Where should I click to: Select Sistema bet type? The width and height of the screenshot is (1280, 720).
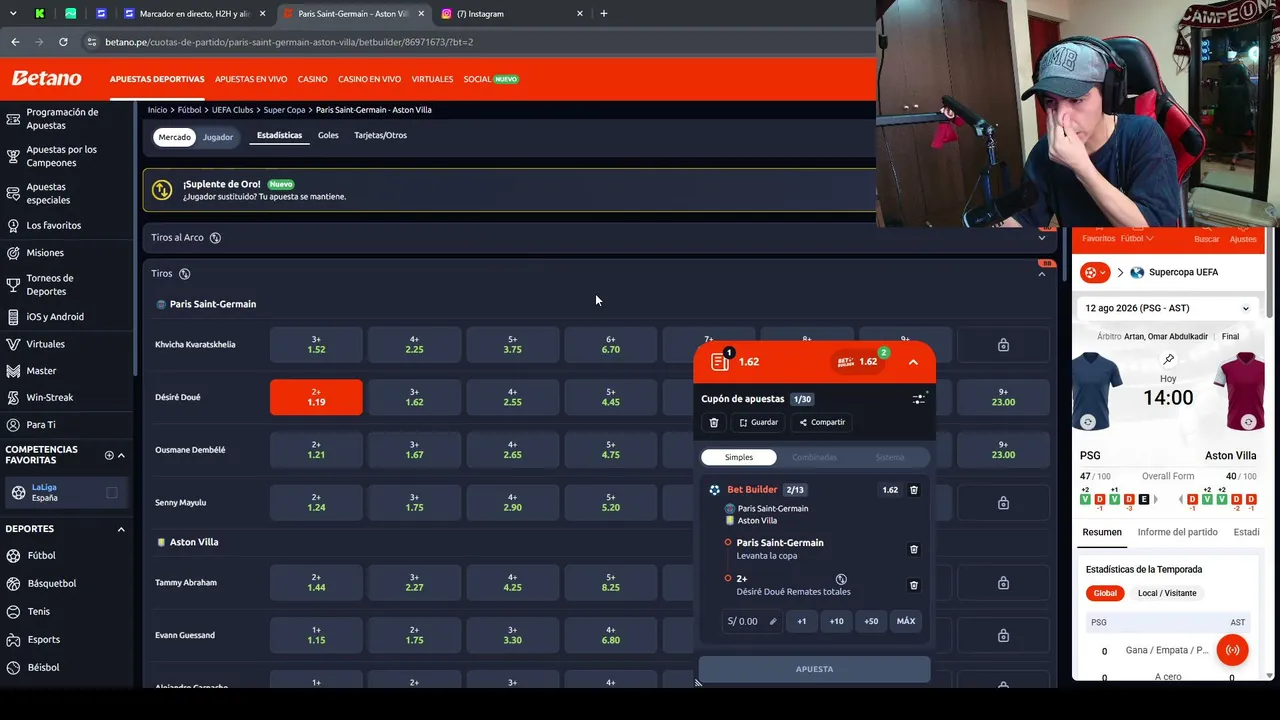click(x=890, y=457)
